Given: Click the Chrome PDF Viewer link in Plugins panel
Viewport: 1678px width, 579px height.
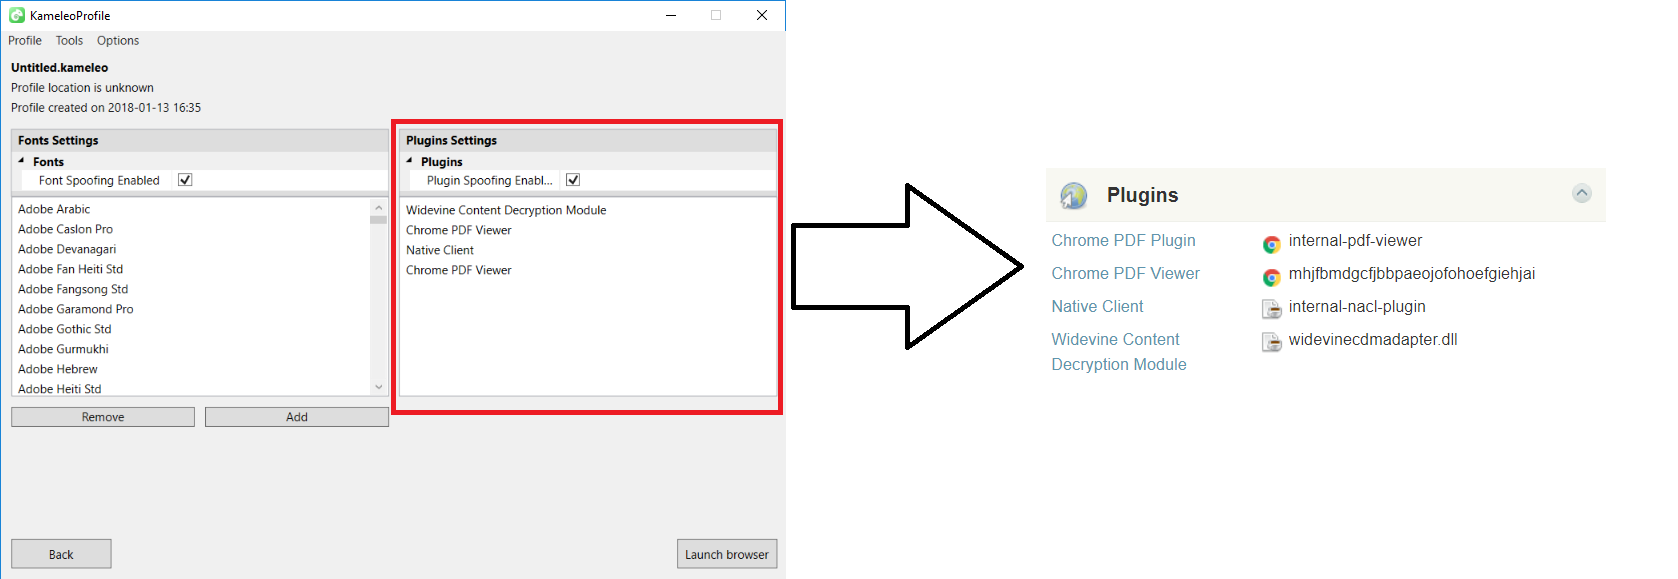Looking at the screenshot, I should [x=1125, y=274].
